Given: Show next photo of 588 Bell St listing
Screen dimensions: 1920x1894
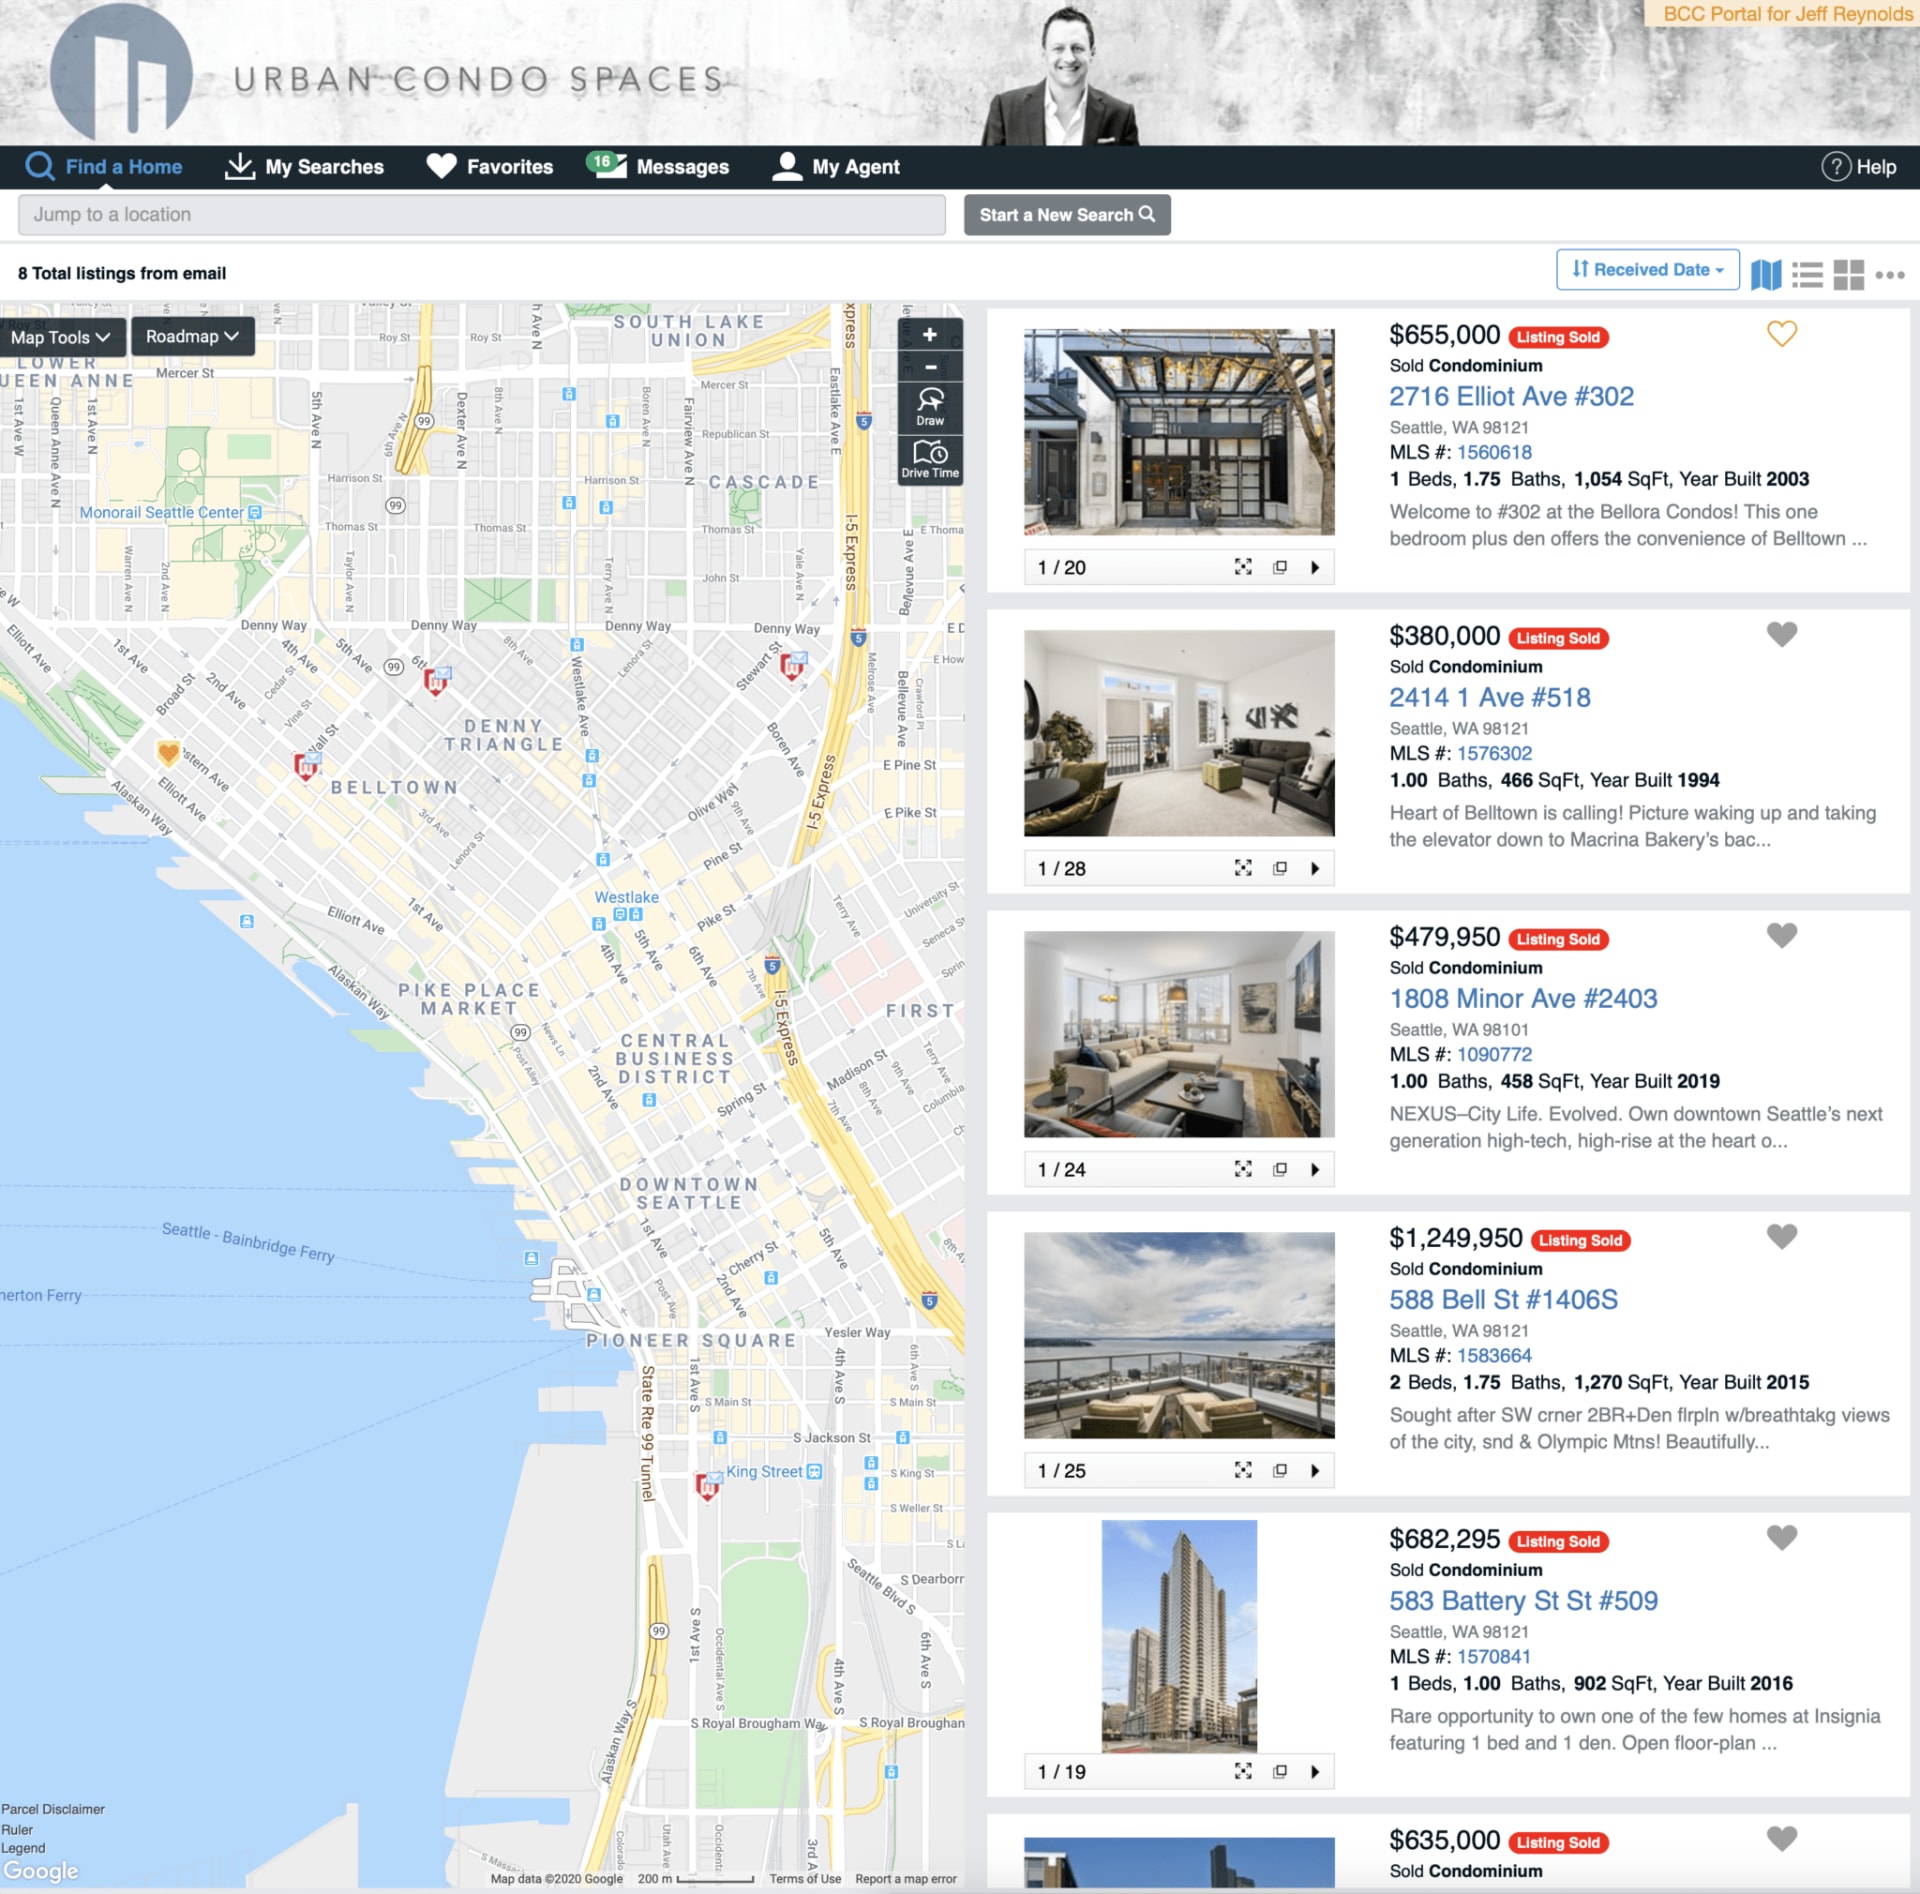Looking at the screenshot, I should tap(1315, 1470).
